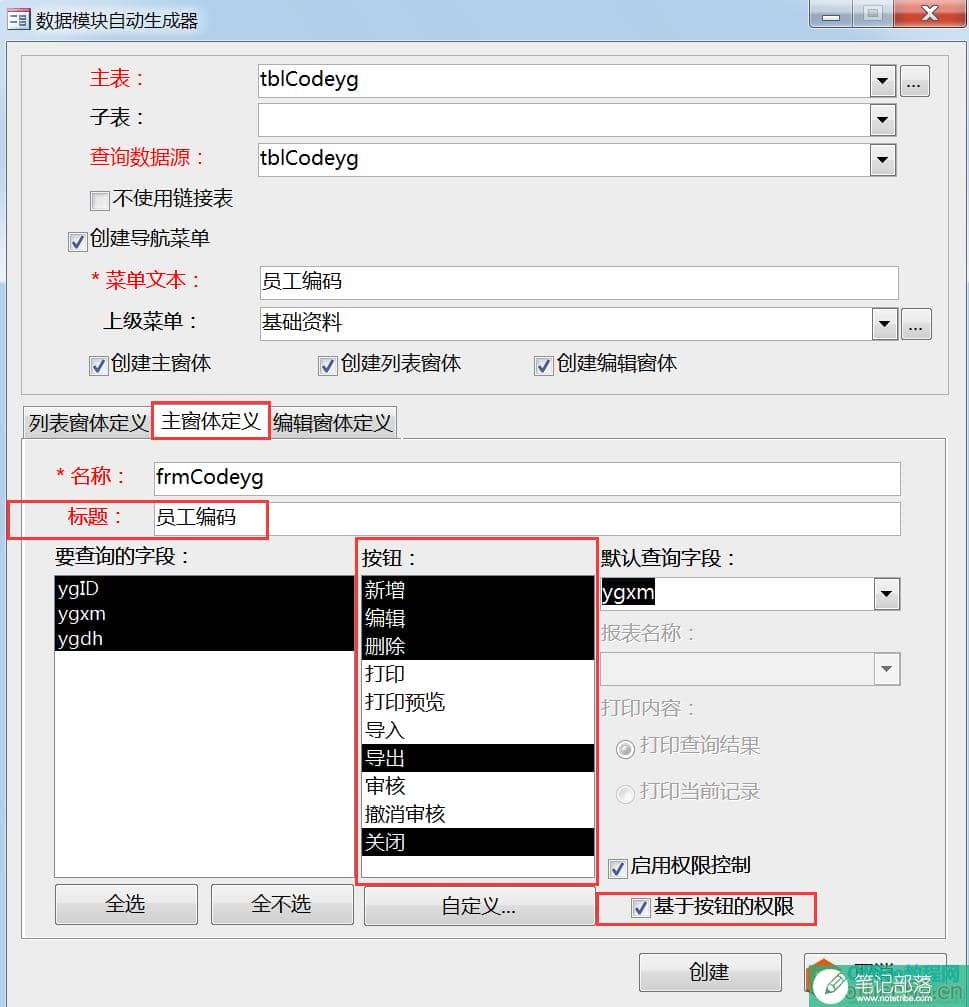Minimize the 数据模块自动生成器 window
The width and height of the screenshot is (969, 1007).
831,14
